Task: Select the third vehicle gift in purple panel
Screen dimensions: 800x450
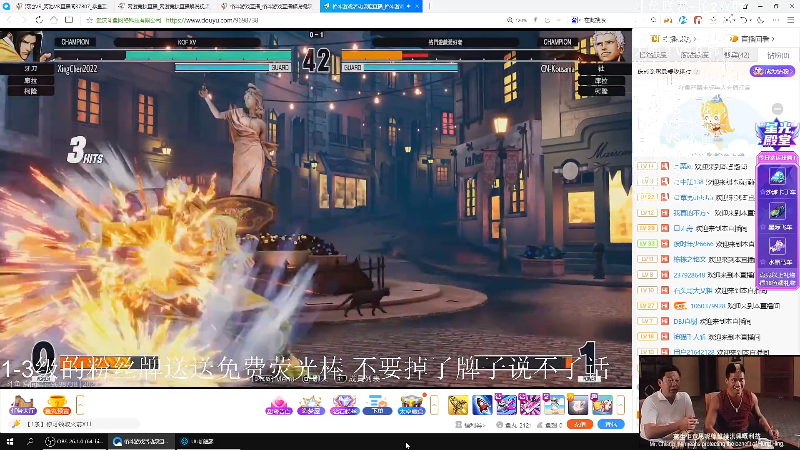Action: click(777, 251)
